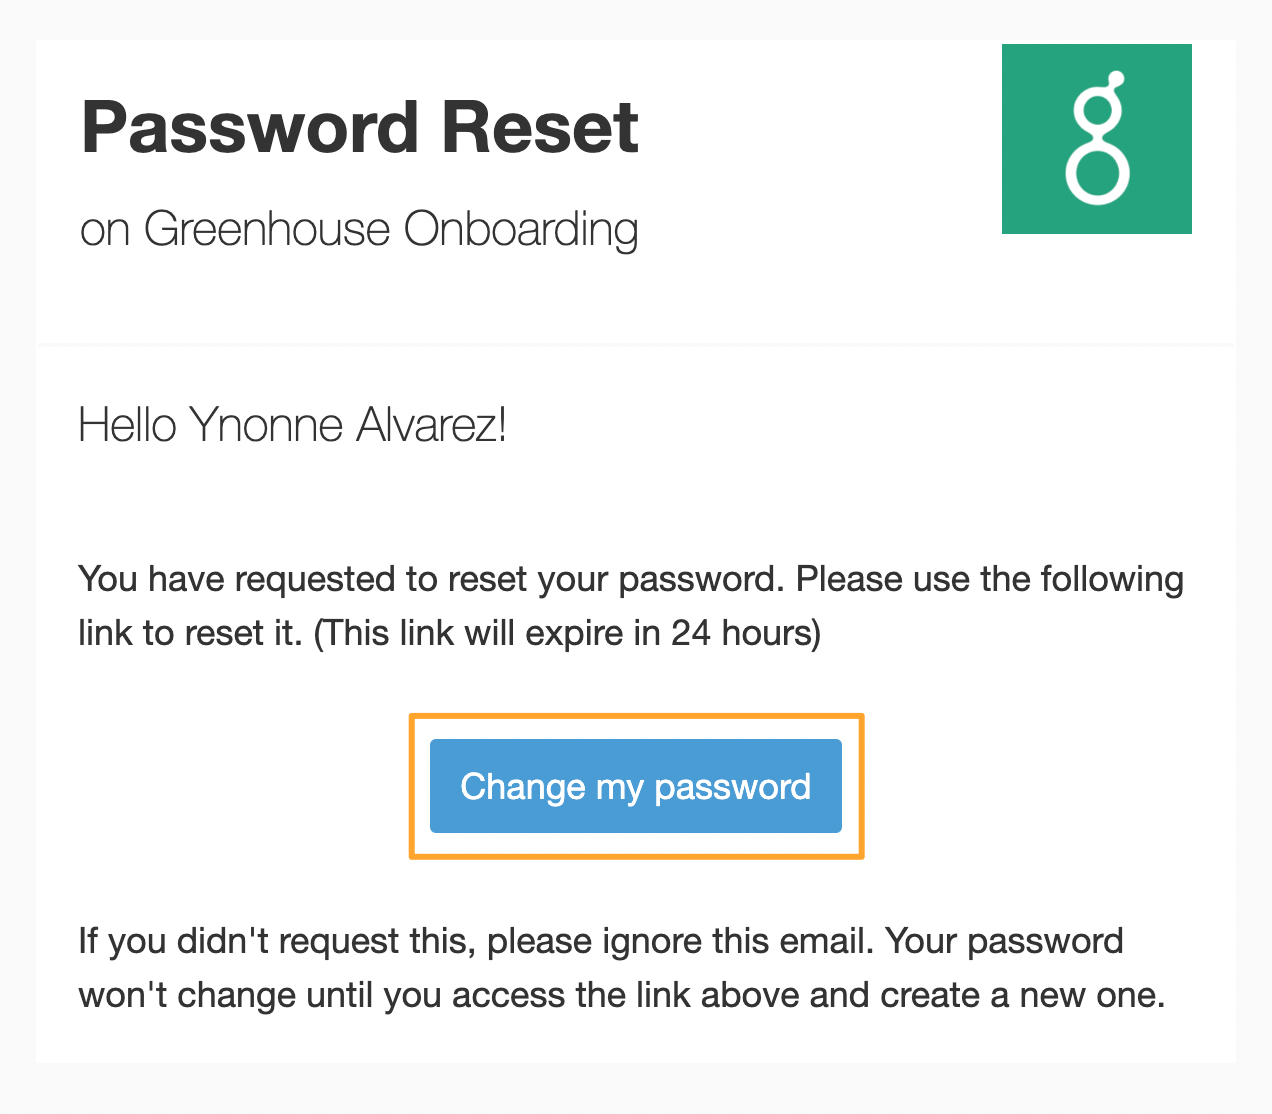Click the white 'g' glyph inside the logo
This screenshot has width=1272, height=1114.
pos(1098,138)
